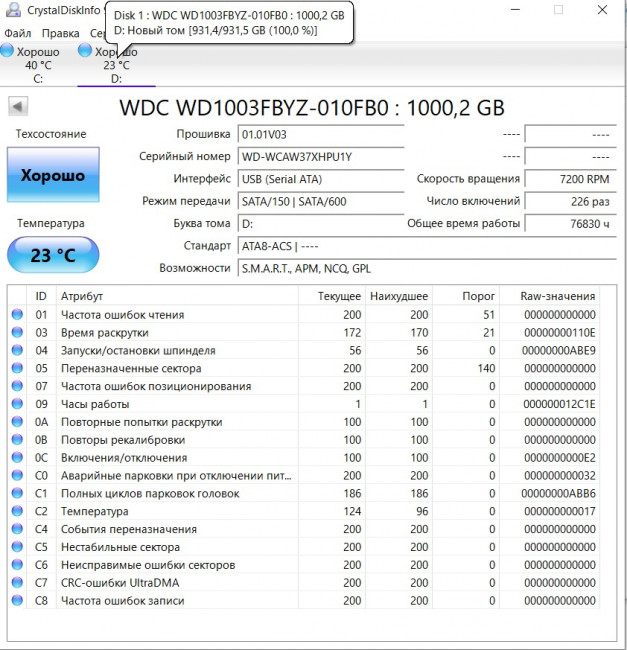The height and width of the screenshot is (650, 627).
Task: Click the Атрибут column header
Action: 177,296
